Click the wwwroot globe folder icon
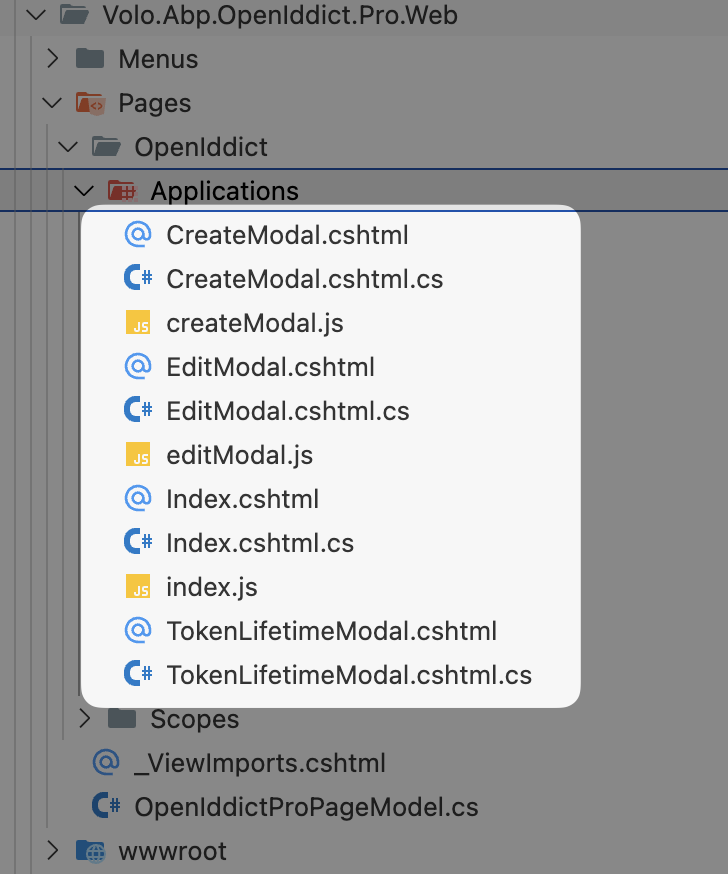The height and width of the screenshot is (874, 728). 90,851
